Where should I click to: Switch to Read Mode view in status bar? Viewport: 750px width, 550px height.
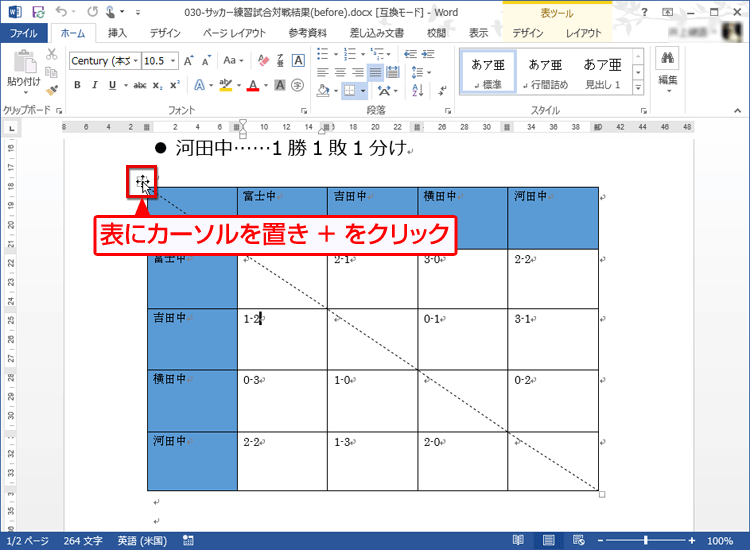coord(518,540)
